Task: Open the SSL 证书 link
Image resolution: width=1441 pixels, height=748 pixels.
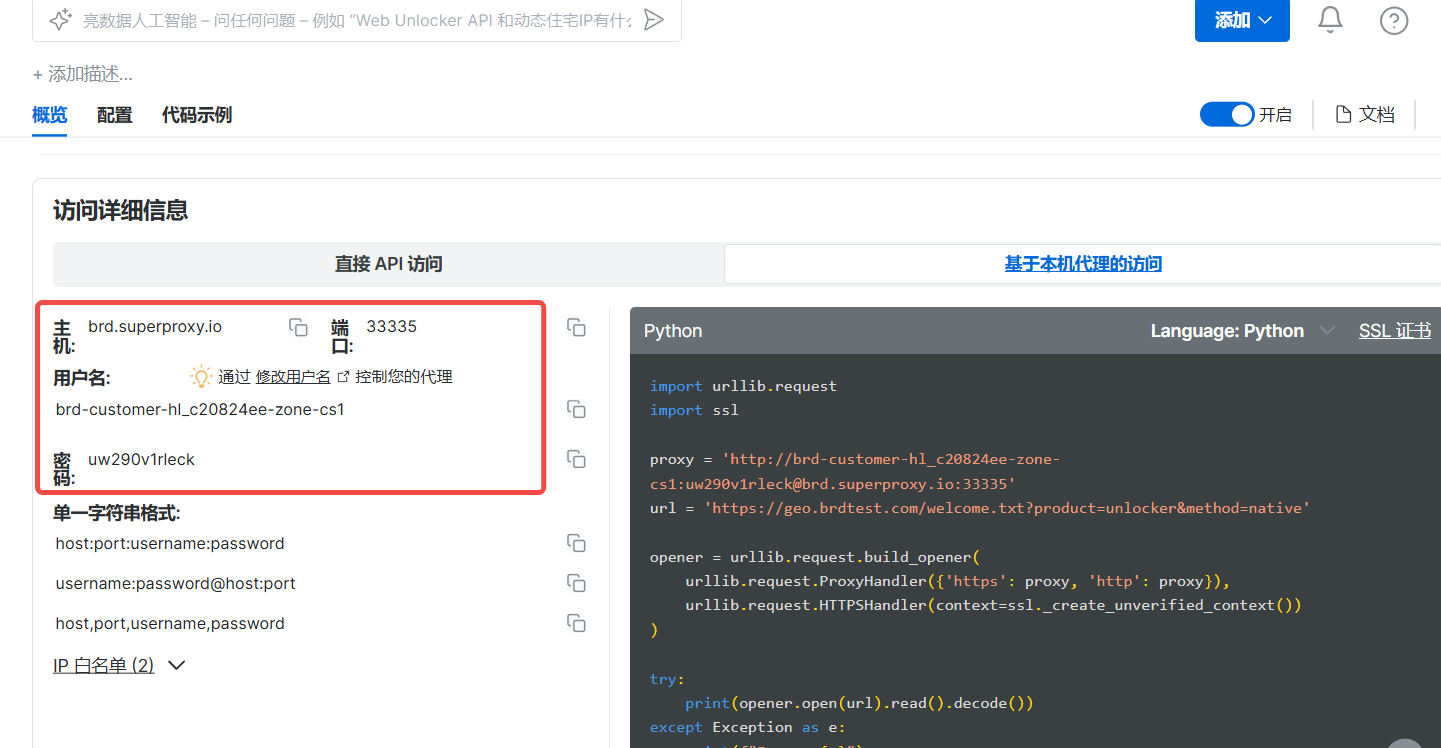Action: [1395, 331]
